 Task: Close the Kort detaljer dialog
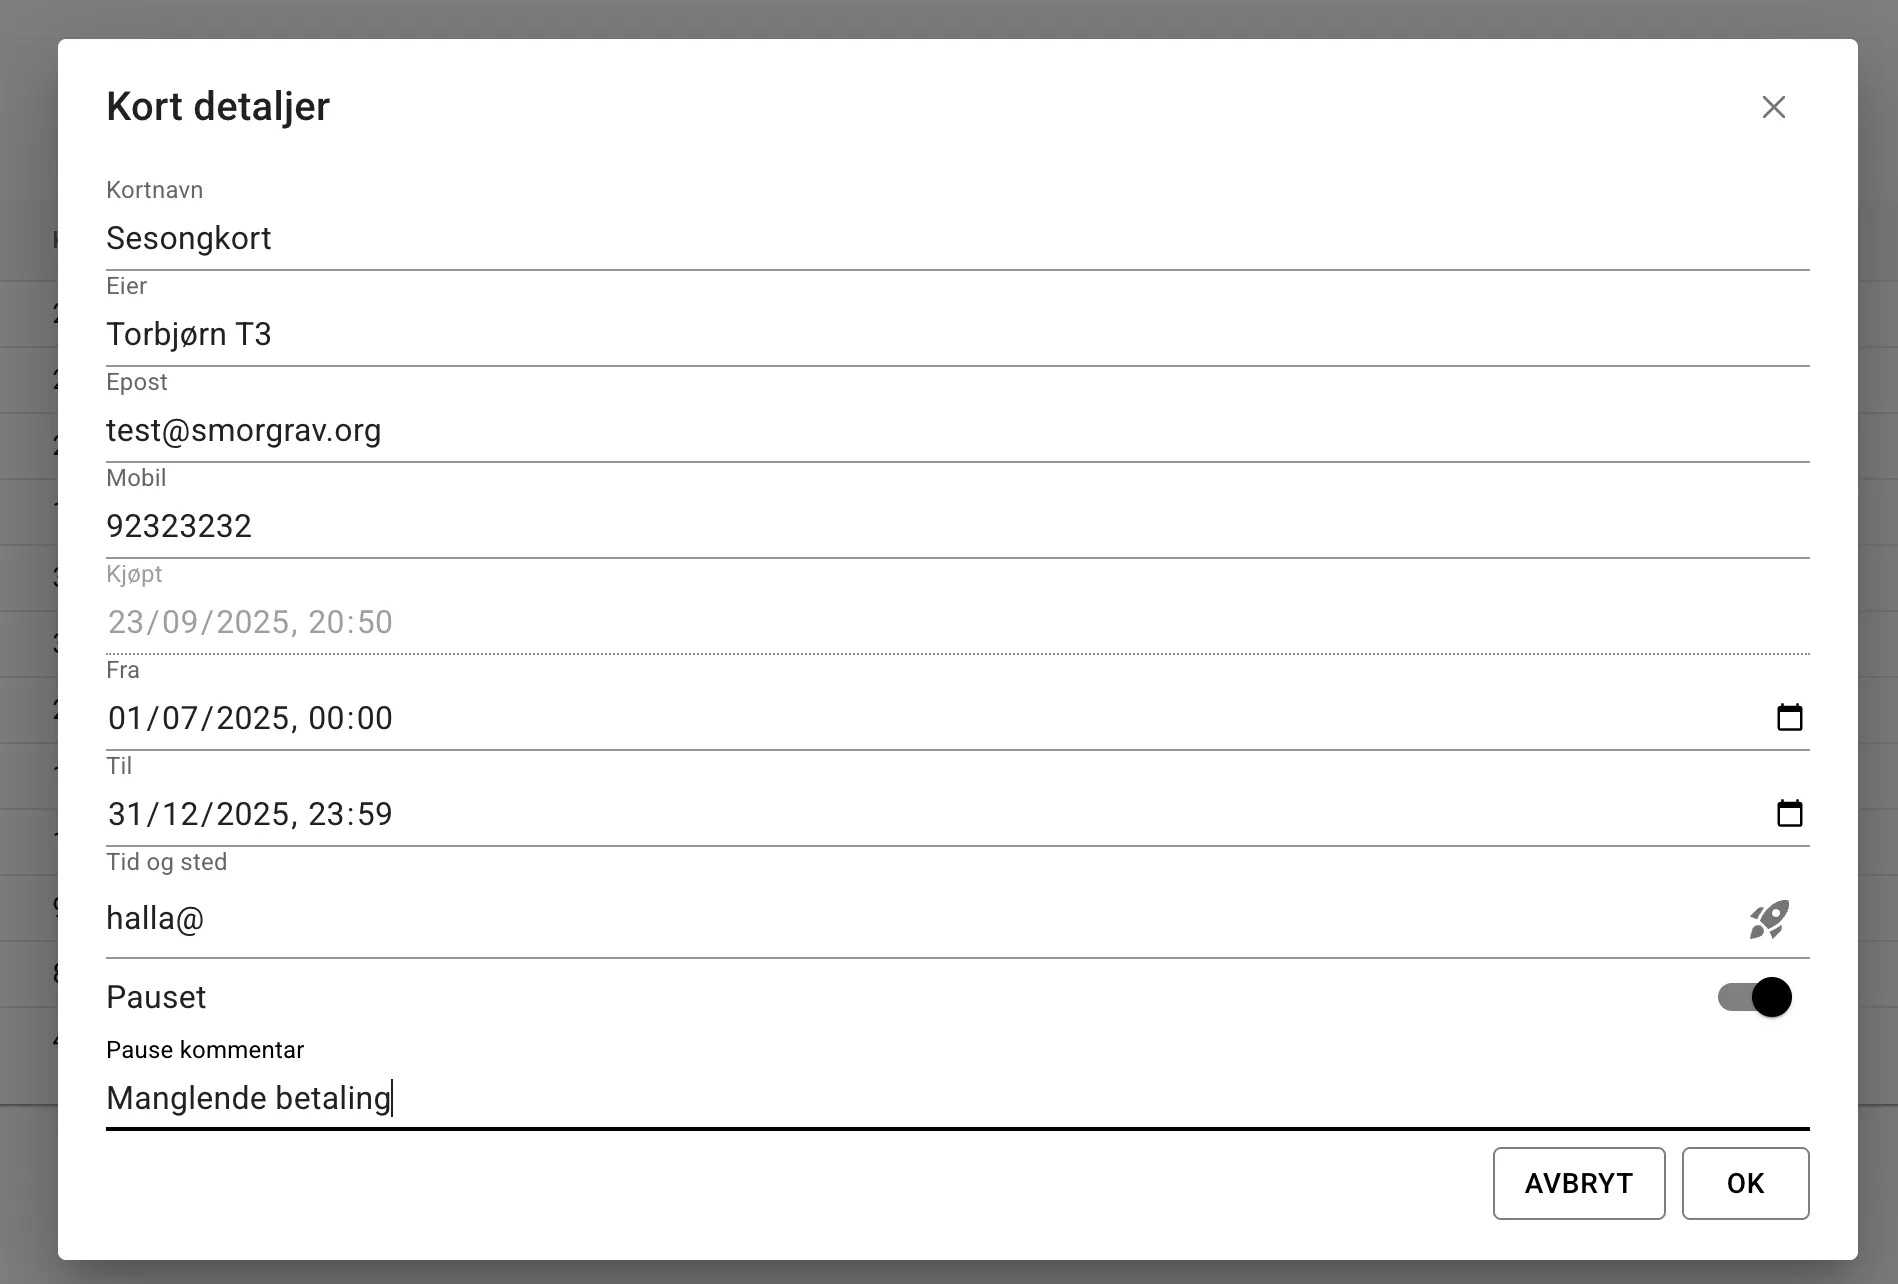(x=1773, y=107)
